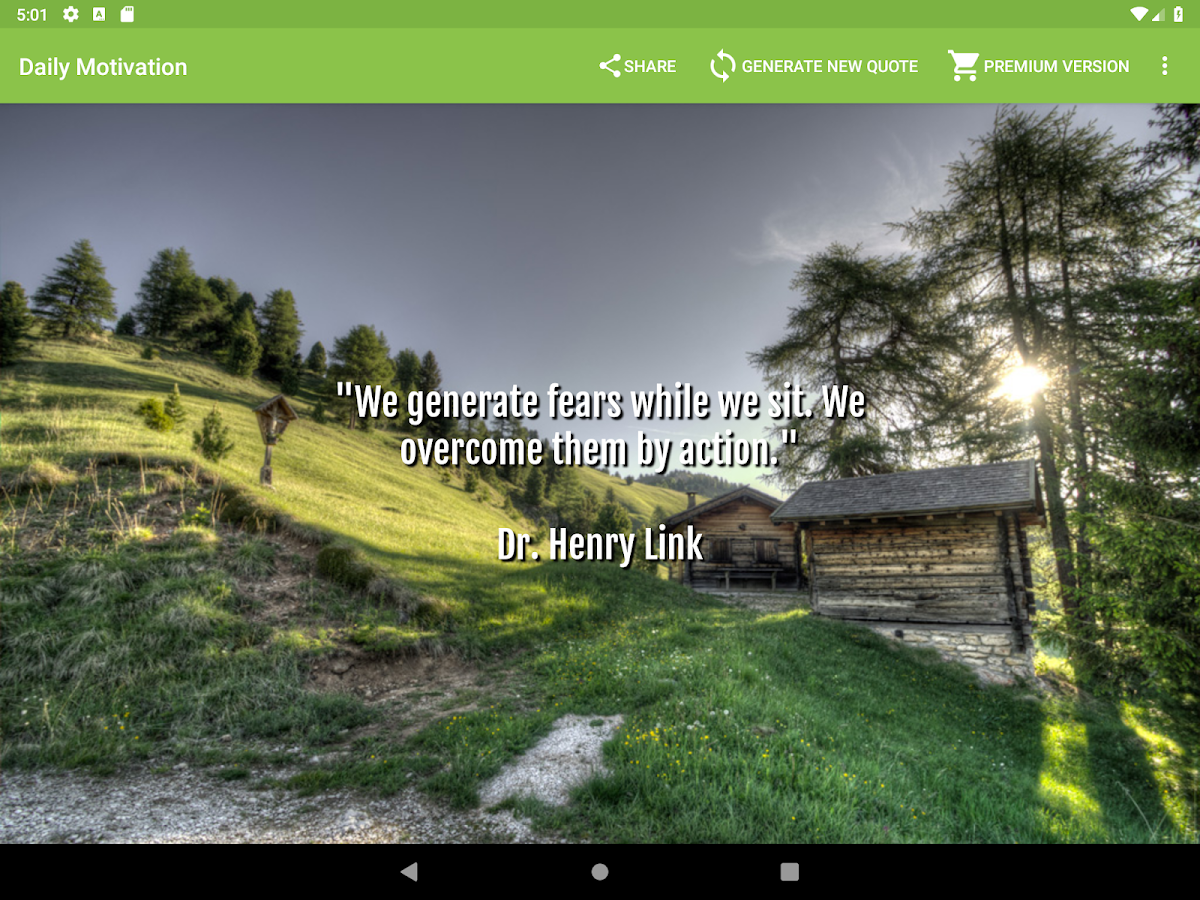Image resolution: width=1200 pixels, height=900 pixels.
Task: Tap the 5:01 clock in the status bar
Action: (x=32, y=15)
